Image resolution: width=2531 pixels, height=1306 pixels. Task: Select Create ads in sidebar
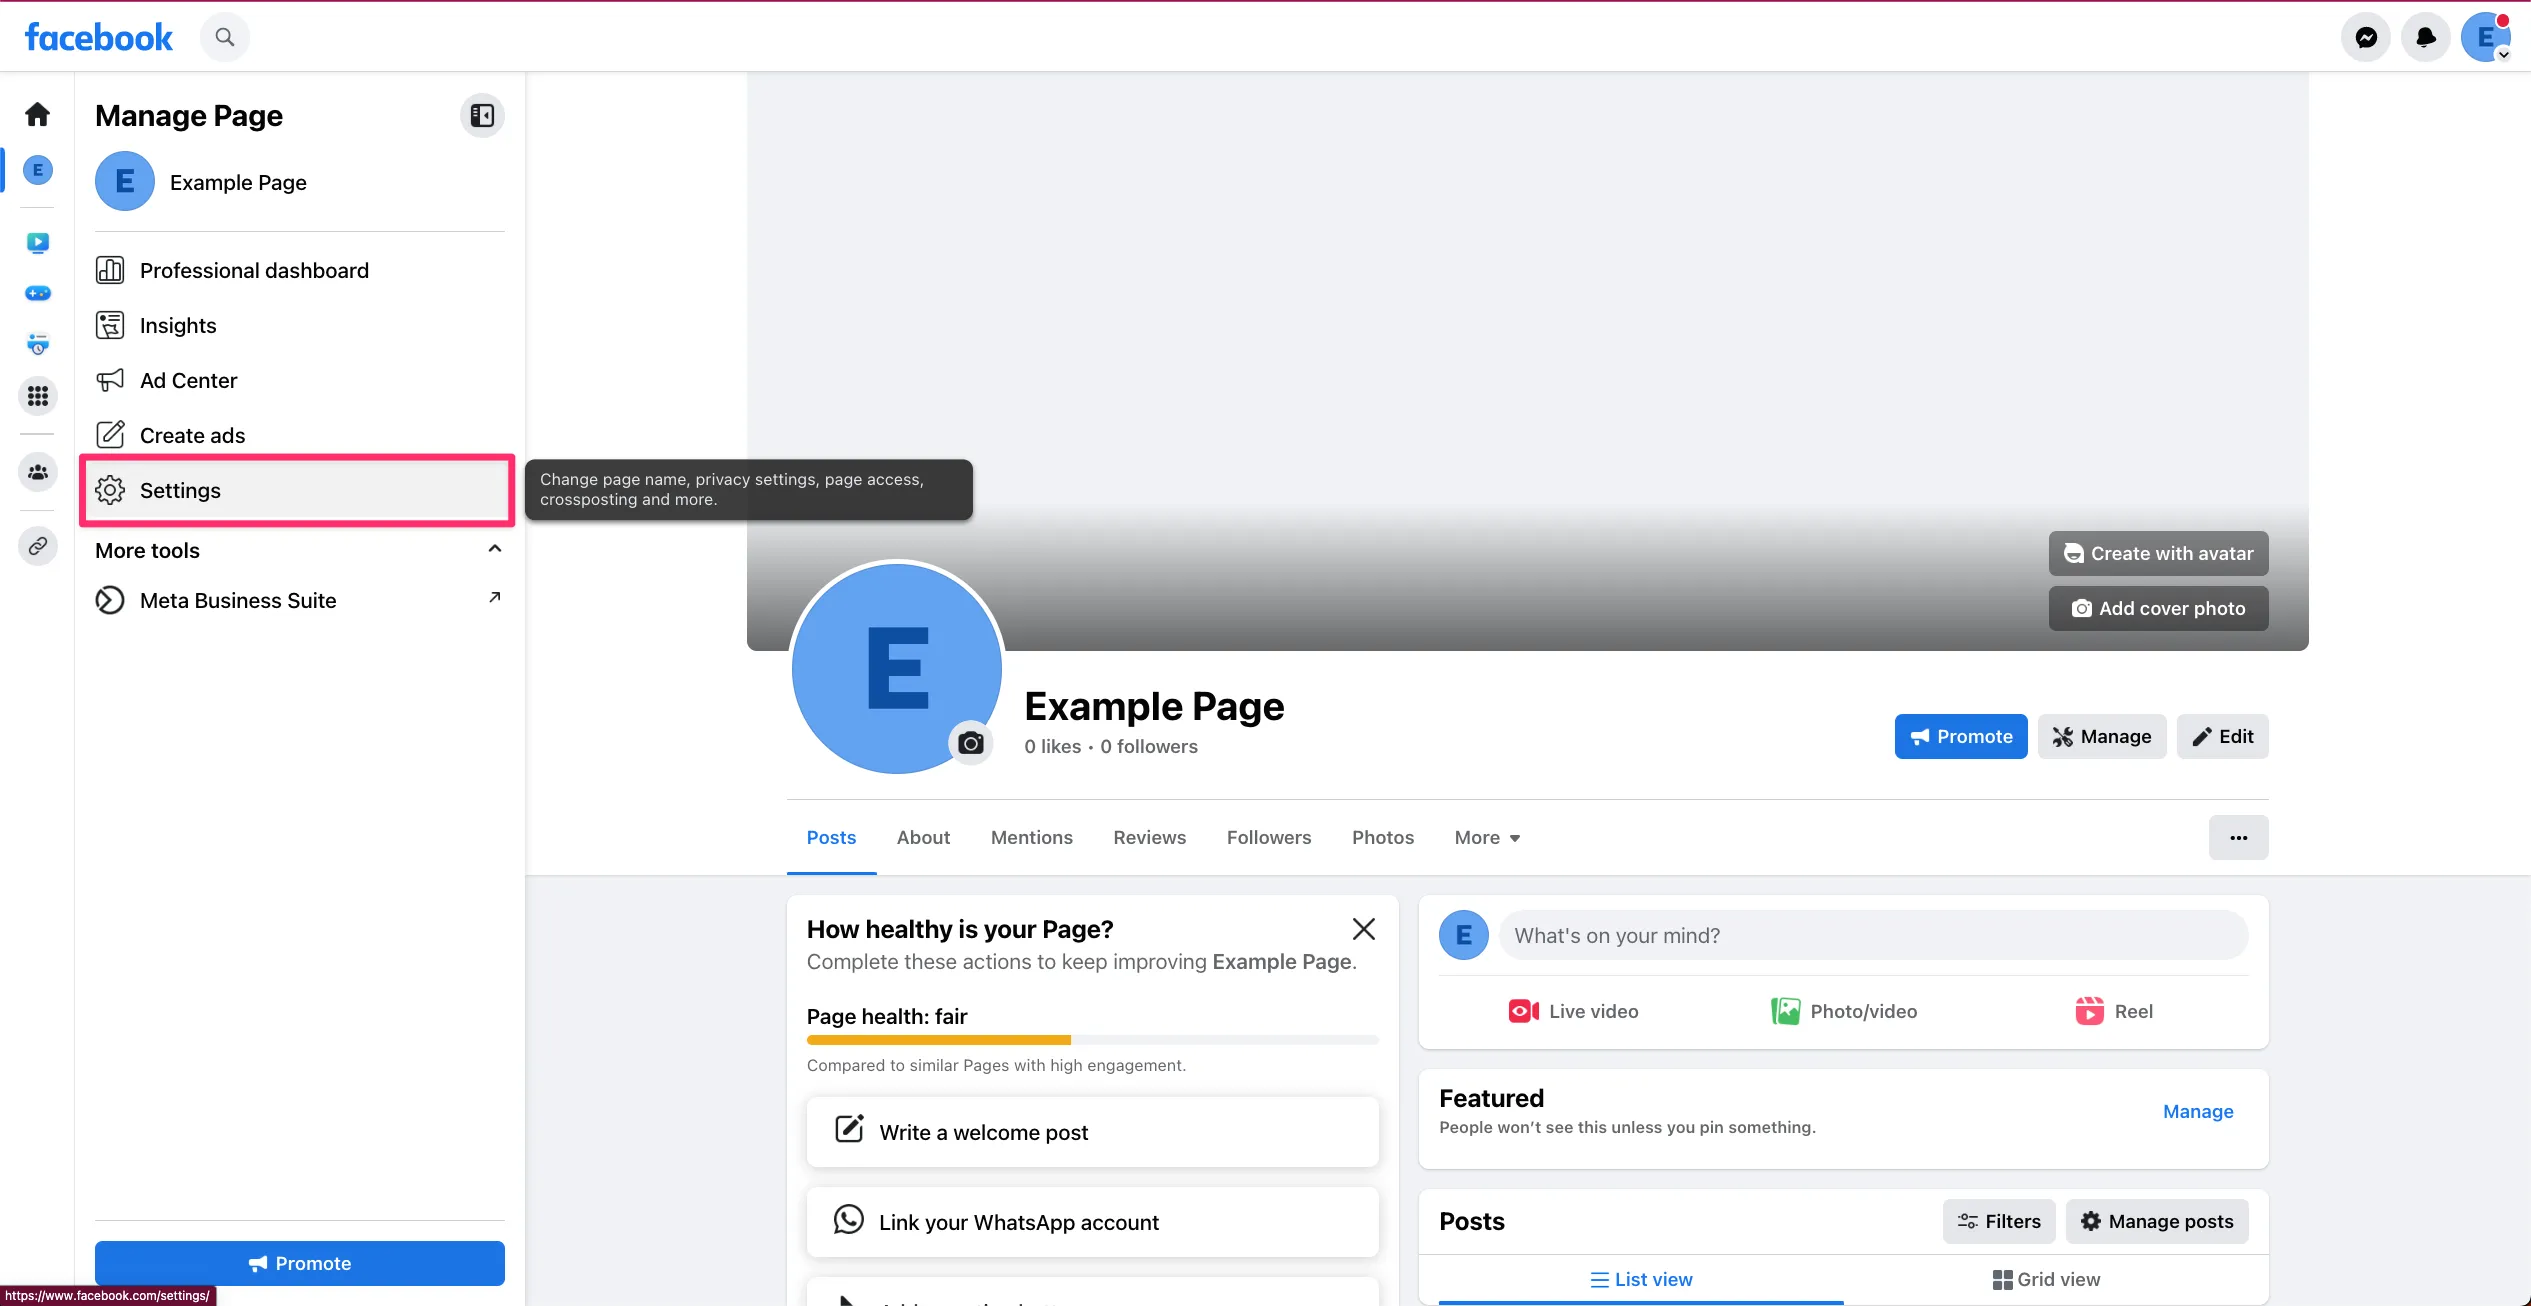[x=300, y=435]
